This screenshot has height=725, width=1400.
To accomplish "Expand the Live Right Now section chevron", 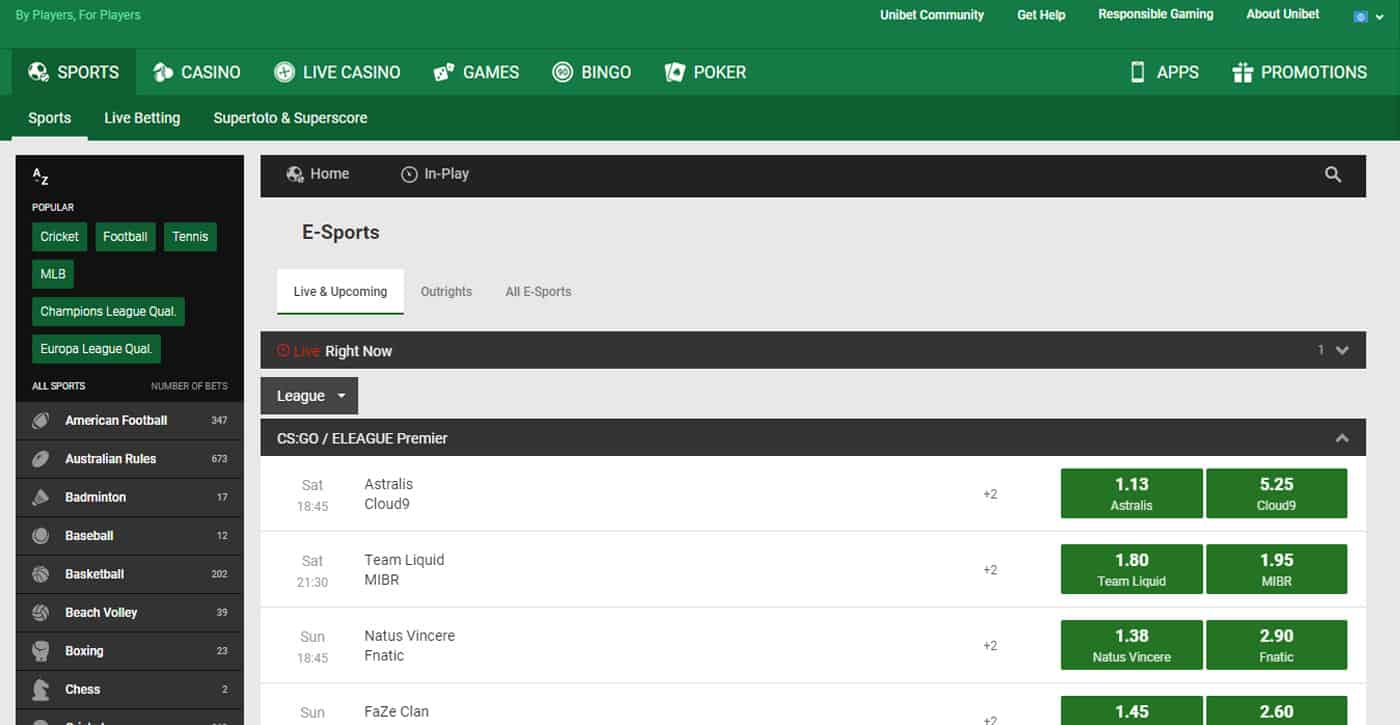I will [1342, 351].
